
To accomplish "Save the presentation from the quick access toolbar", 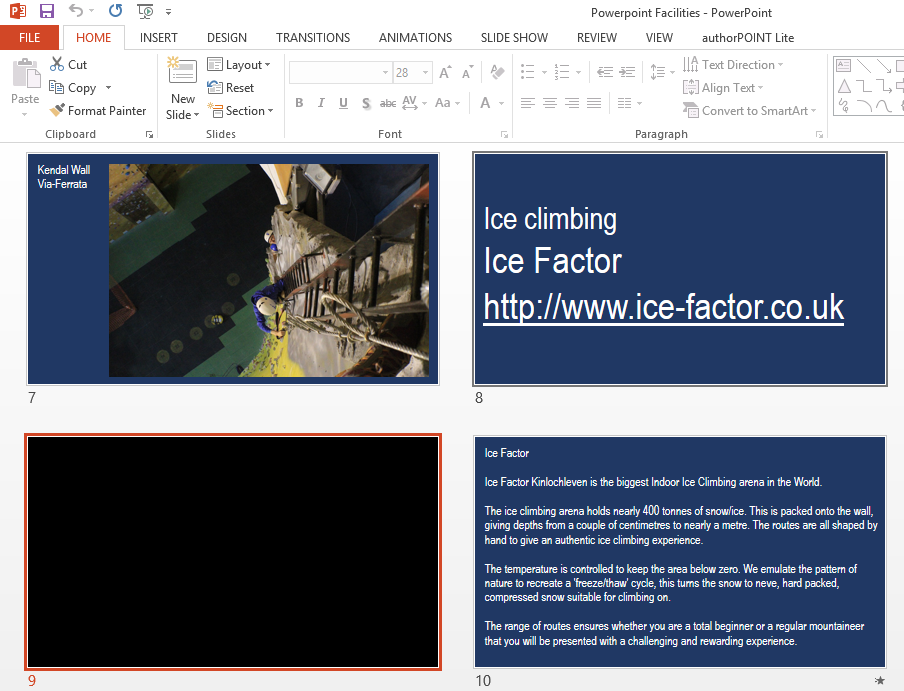I will click(46, 10).
